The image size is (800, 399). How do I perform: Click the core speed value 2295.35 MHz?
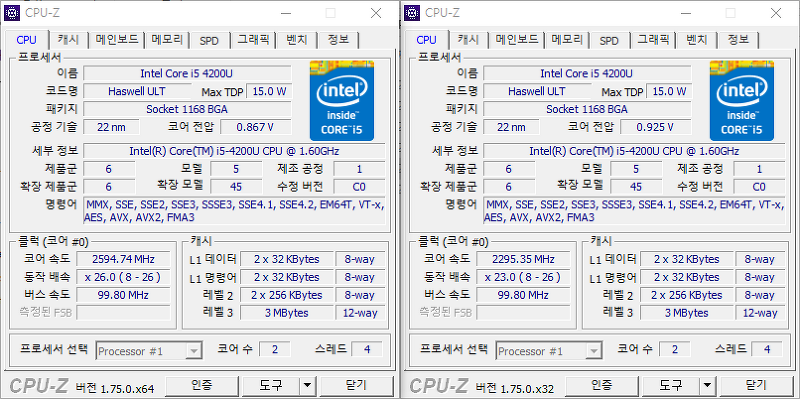(523, 259)
